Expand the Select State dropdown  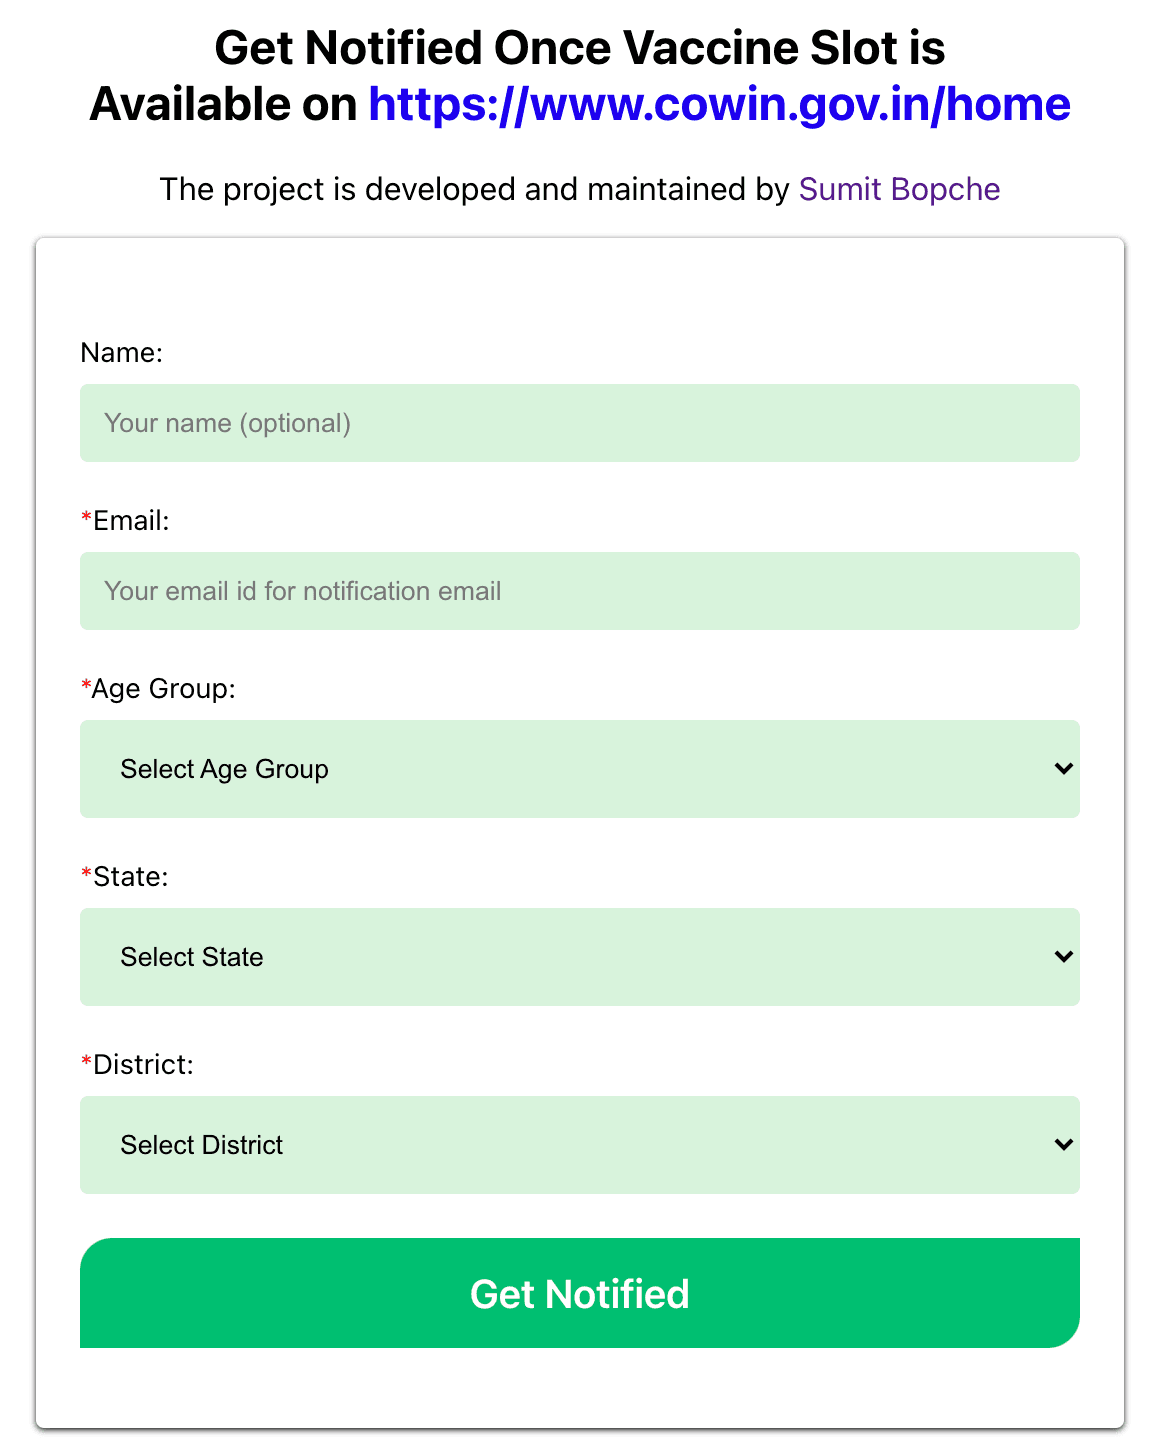point(580,957)
